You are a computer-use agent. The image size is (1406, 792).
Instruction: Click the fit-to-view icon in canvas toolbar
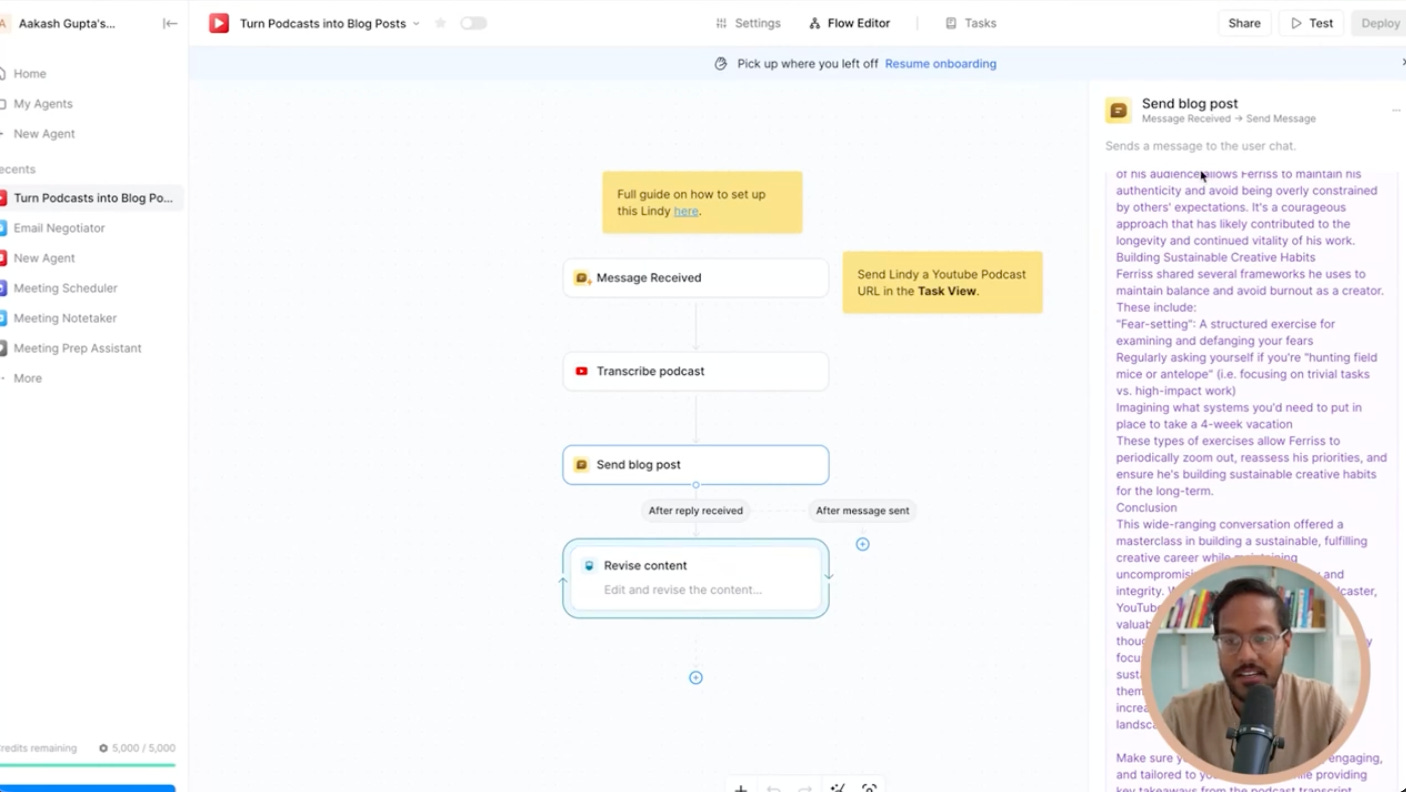pos(869,788)
